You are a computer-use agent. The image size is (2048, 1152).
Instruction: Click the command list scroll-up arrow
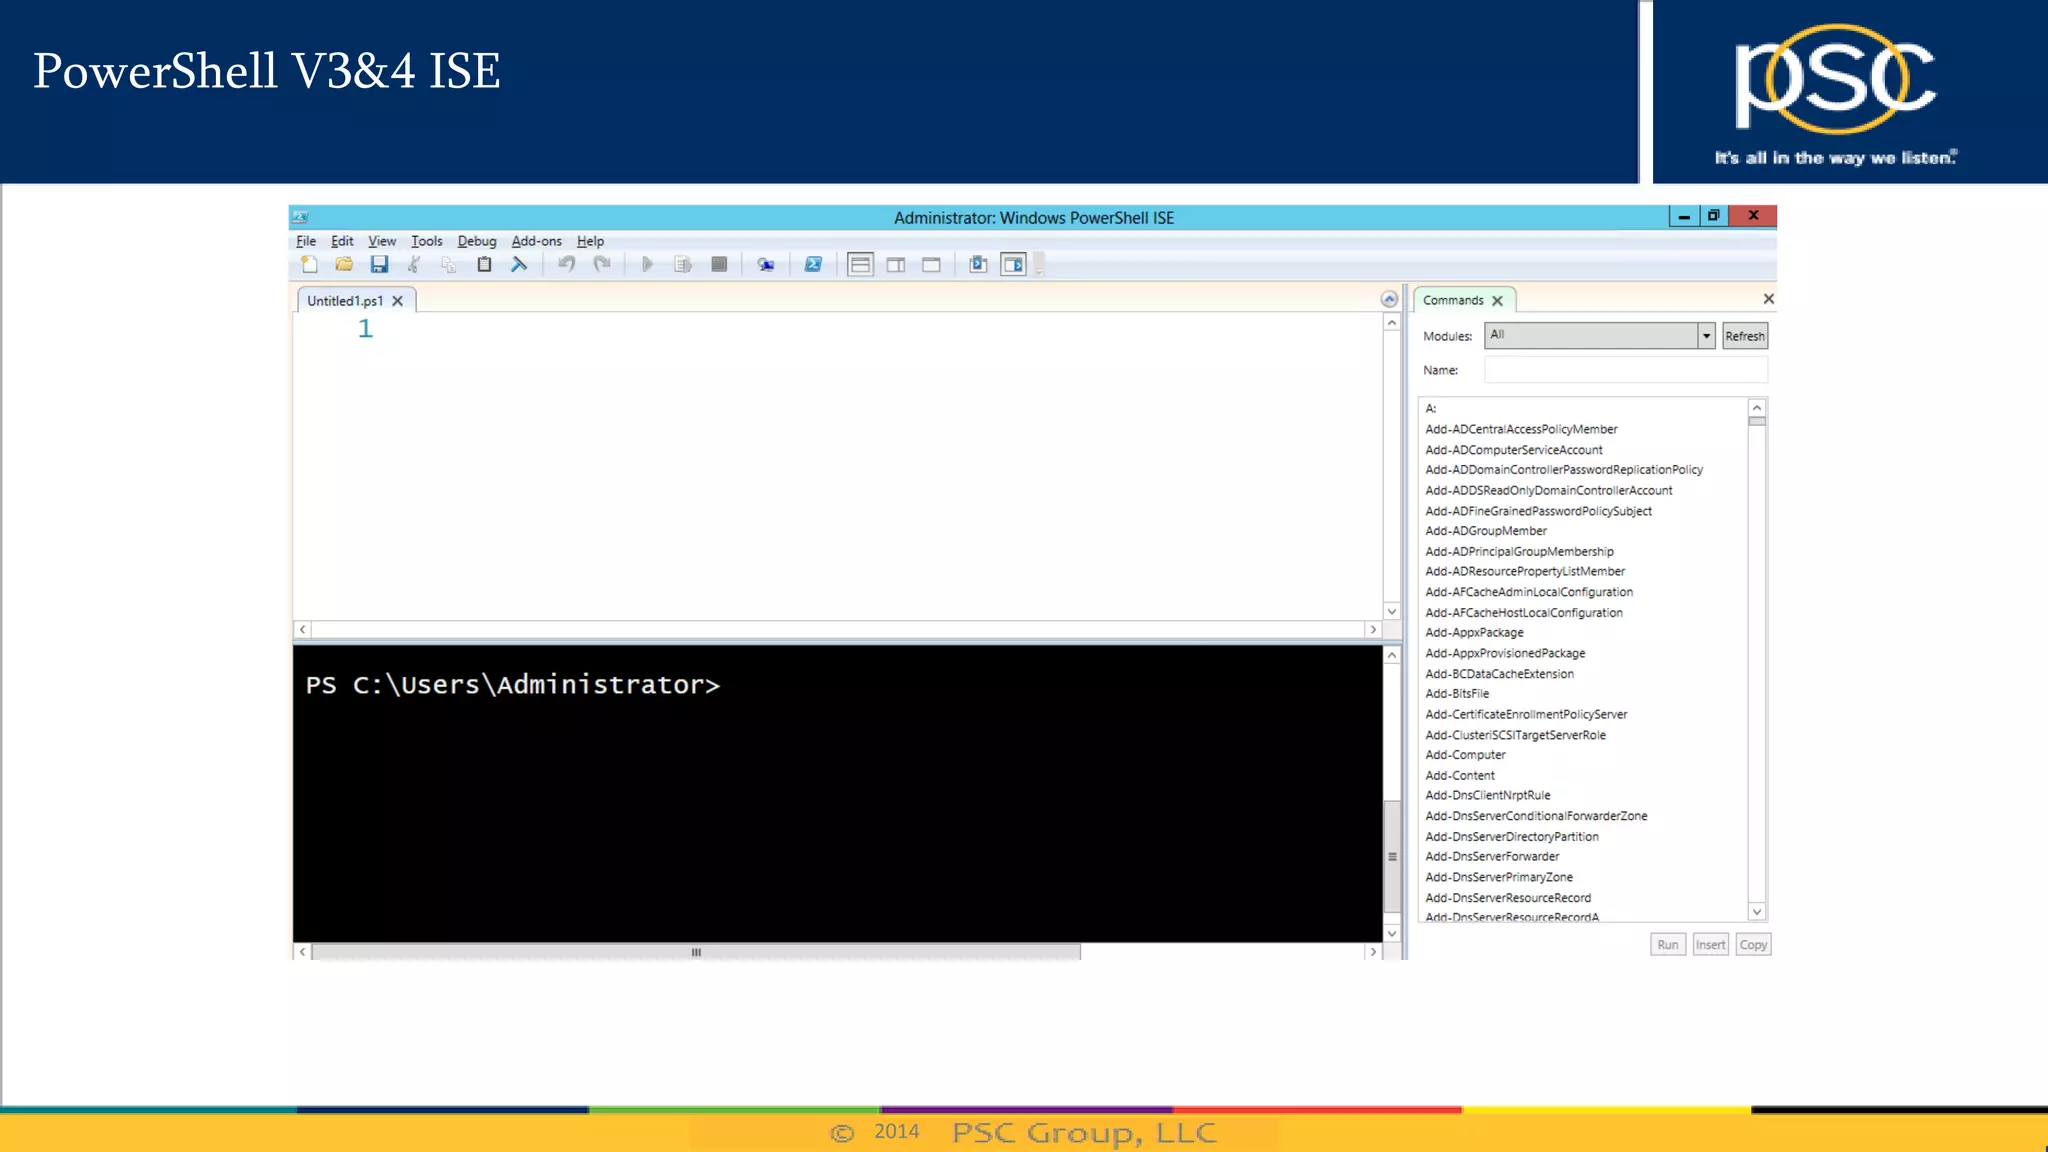point(1757,408)
